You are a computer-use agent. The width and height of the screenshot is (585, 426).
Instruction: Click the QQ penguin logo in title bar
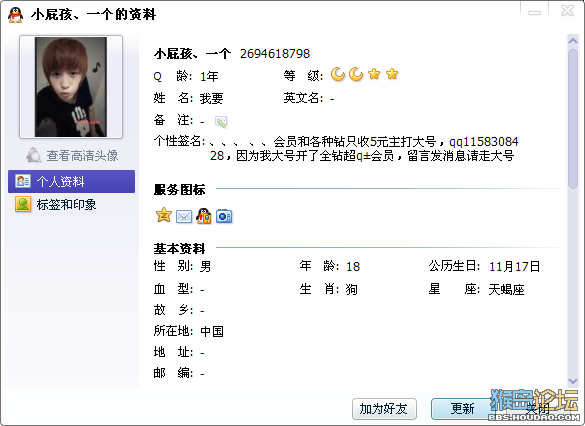(15, 15)
